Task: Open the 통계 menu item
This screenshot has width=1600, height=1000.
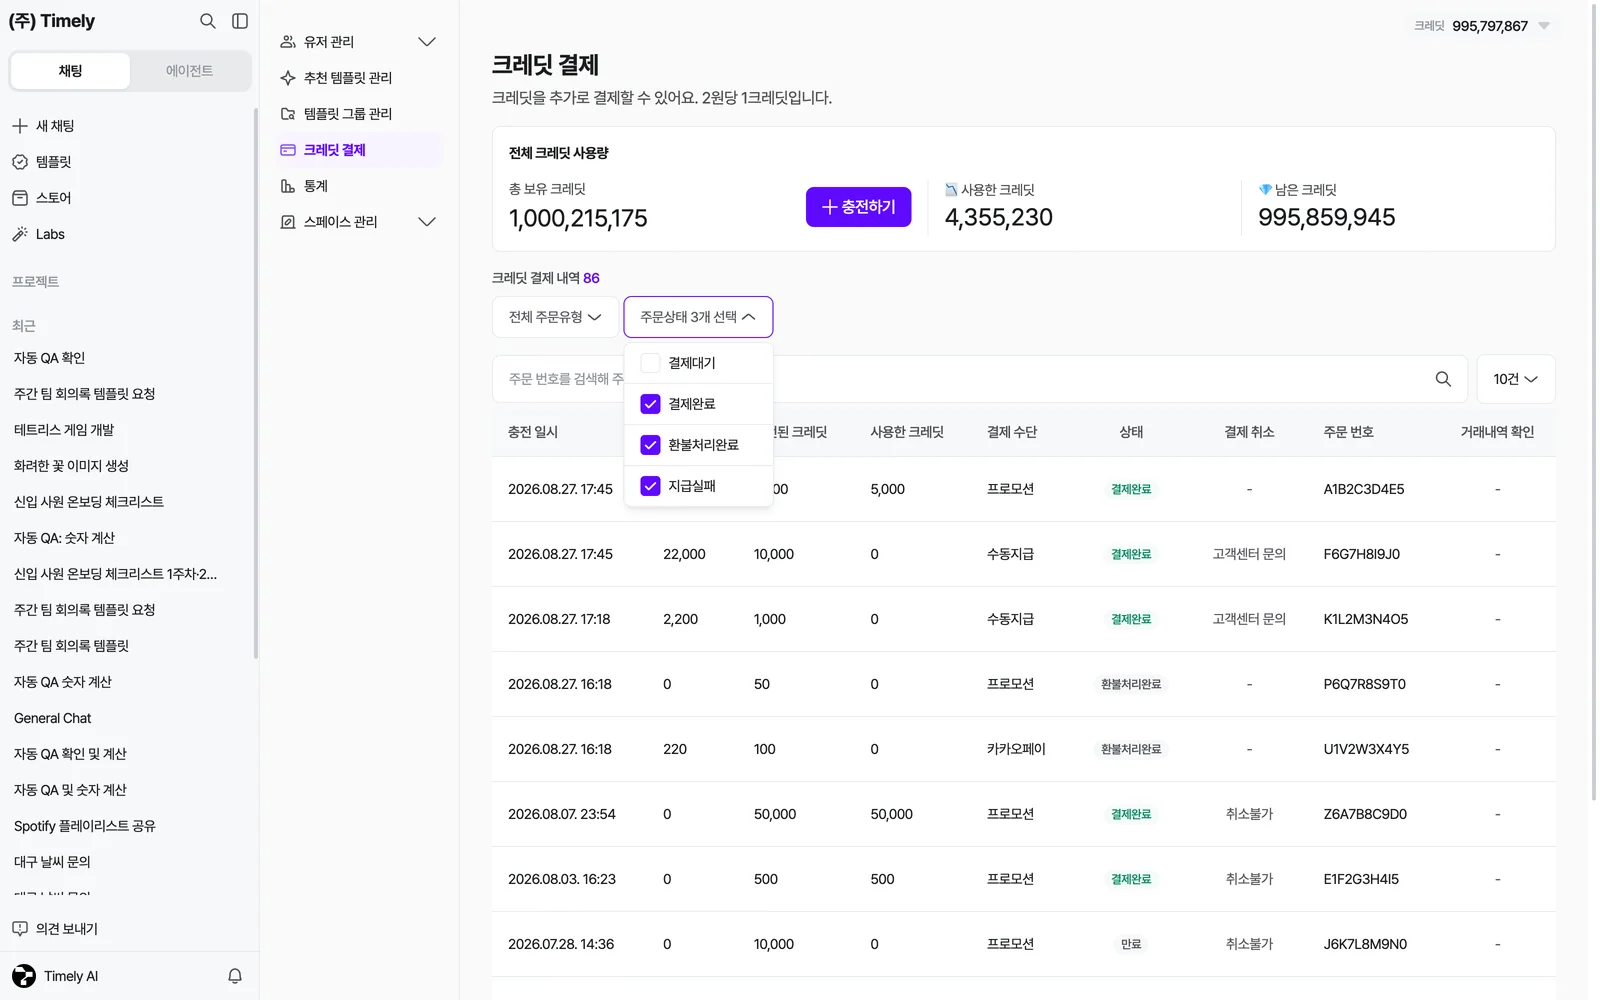Action: [360, 186]
